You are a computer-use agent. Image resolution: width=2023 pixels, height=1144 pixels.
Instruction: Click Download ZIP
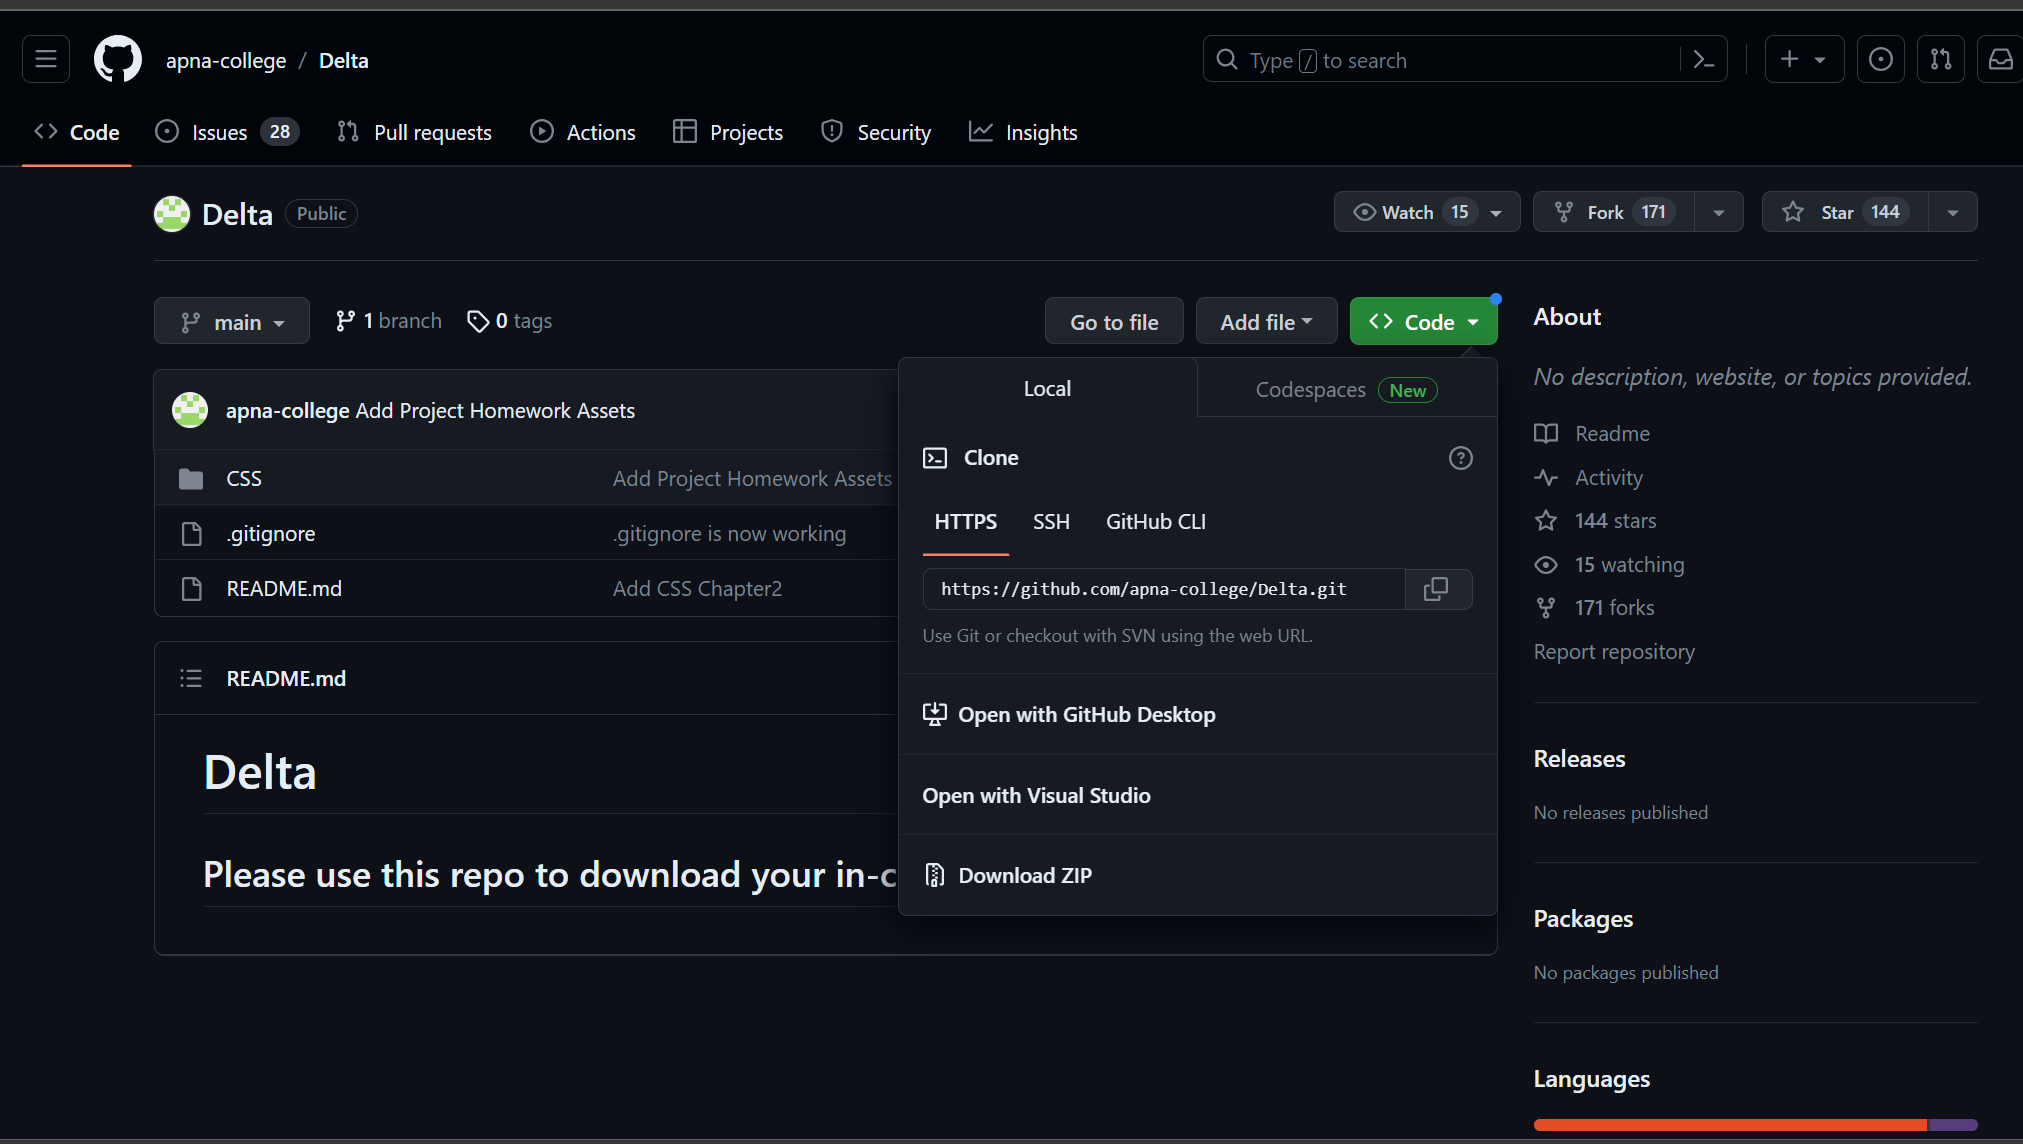coord(1025,875)
